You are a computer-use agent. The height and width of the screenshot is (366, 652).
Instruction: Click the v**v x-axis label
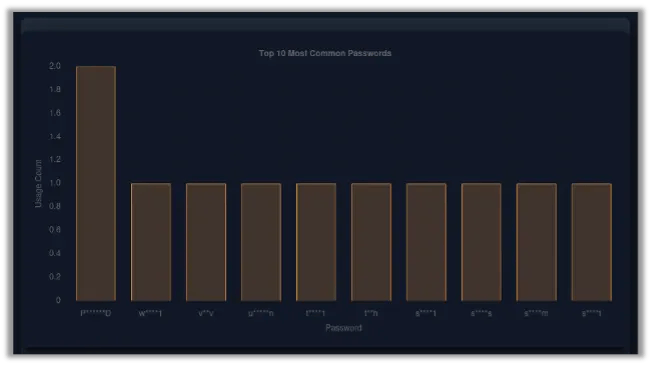point(206,313)
